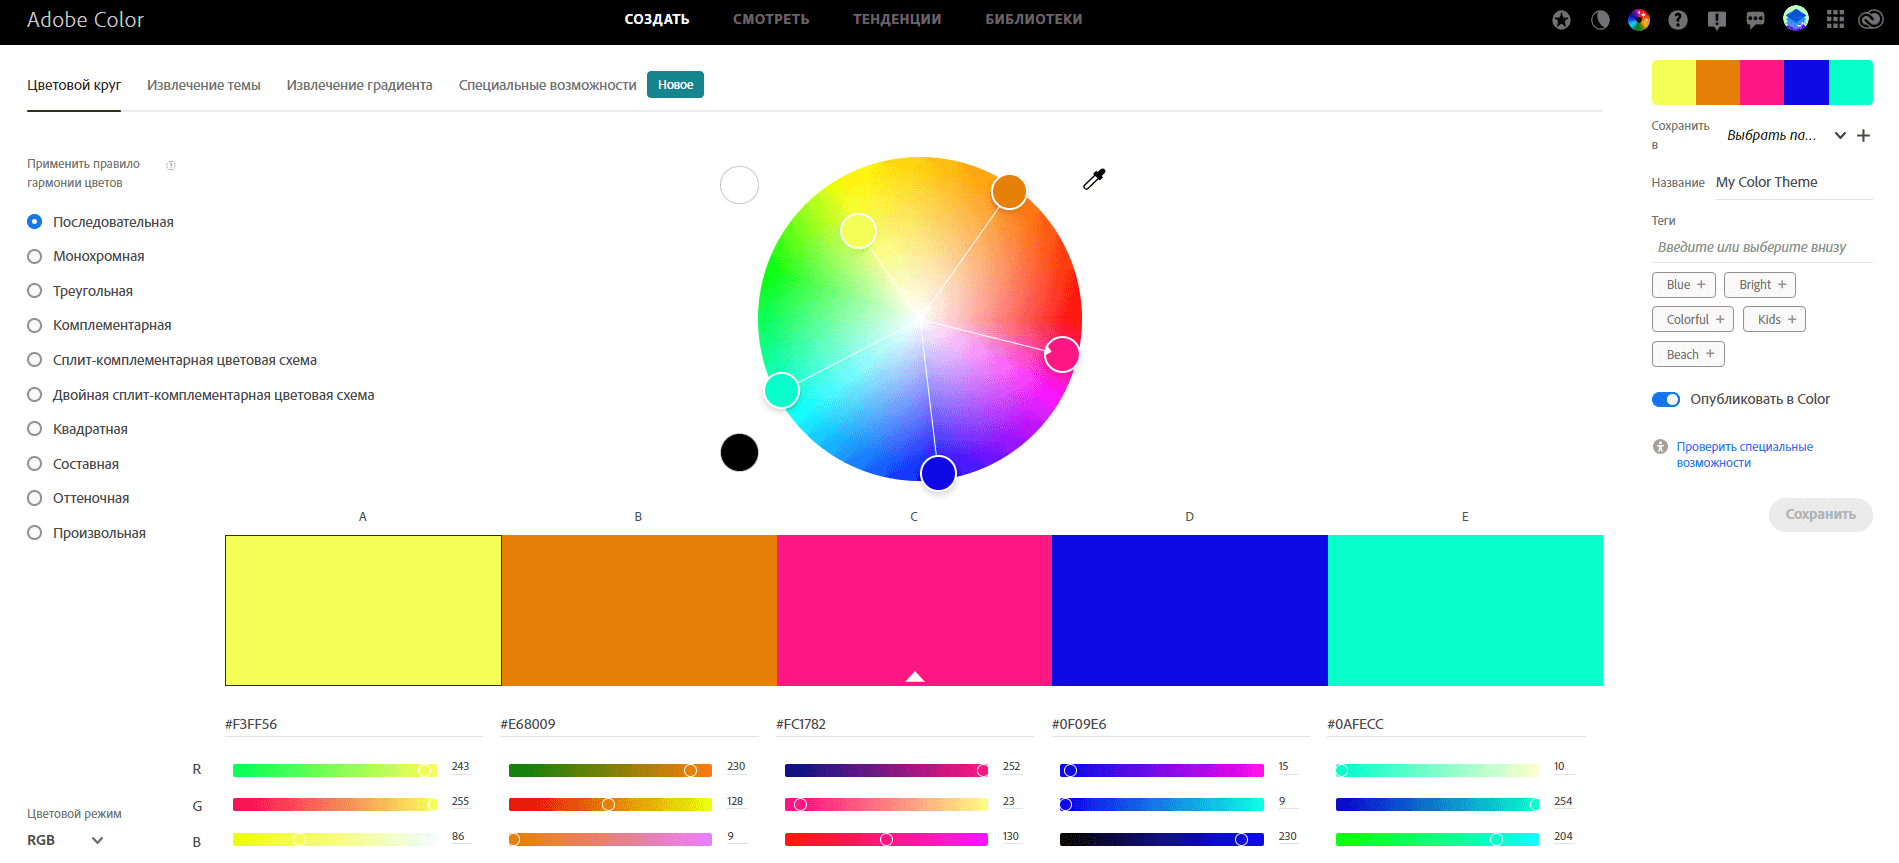
Task: Choose the Комплементарная harmony rule
Action: 35,325
